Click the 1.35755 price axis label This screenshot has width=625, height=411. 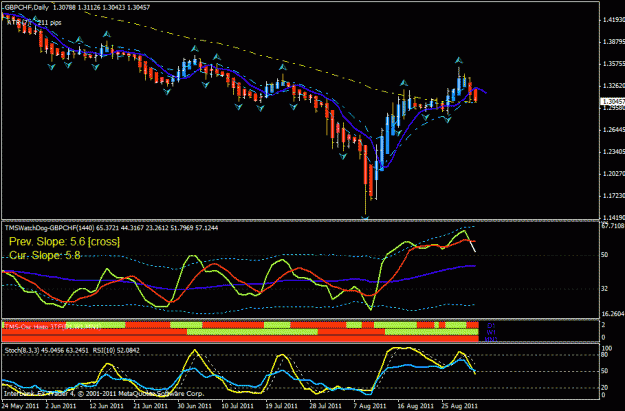coord(613,64)
